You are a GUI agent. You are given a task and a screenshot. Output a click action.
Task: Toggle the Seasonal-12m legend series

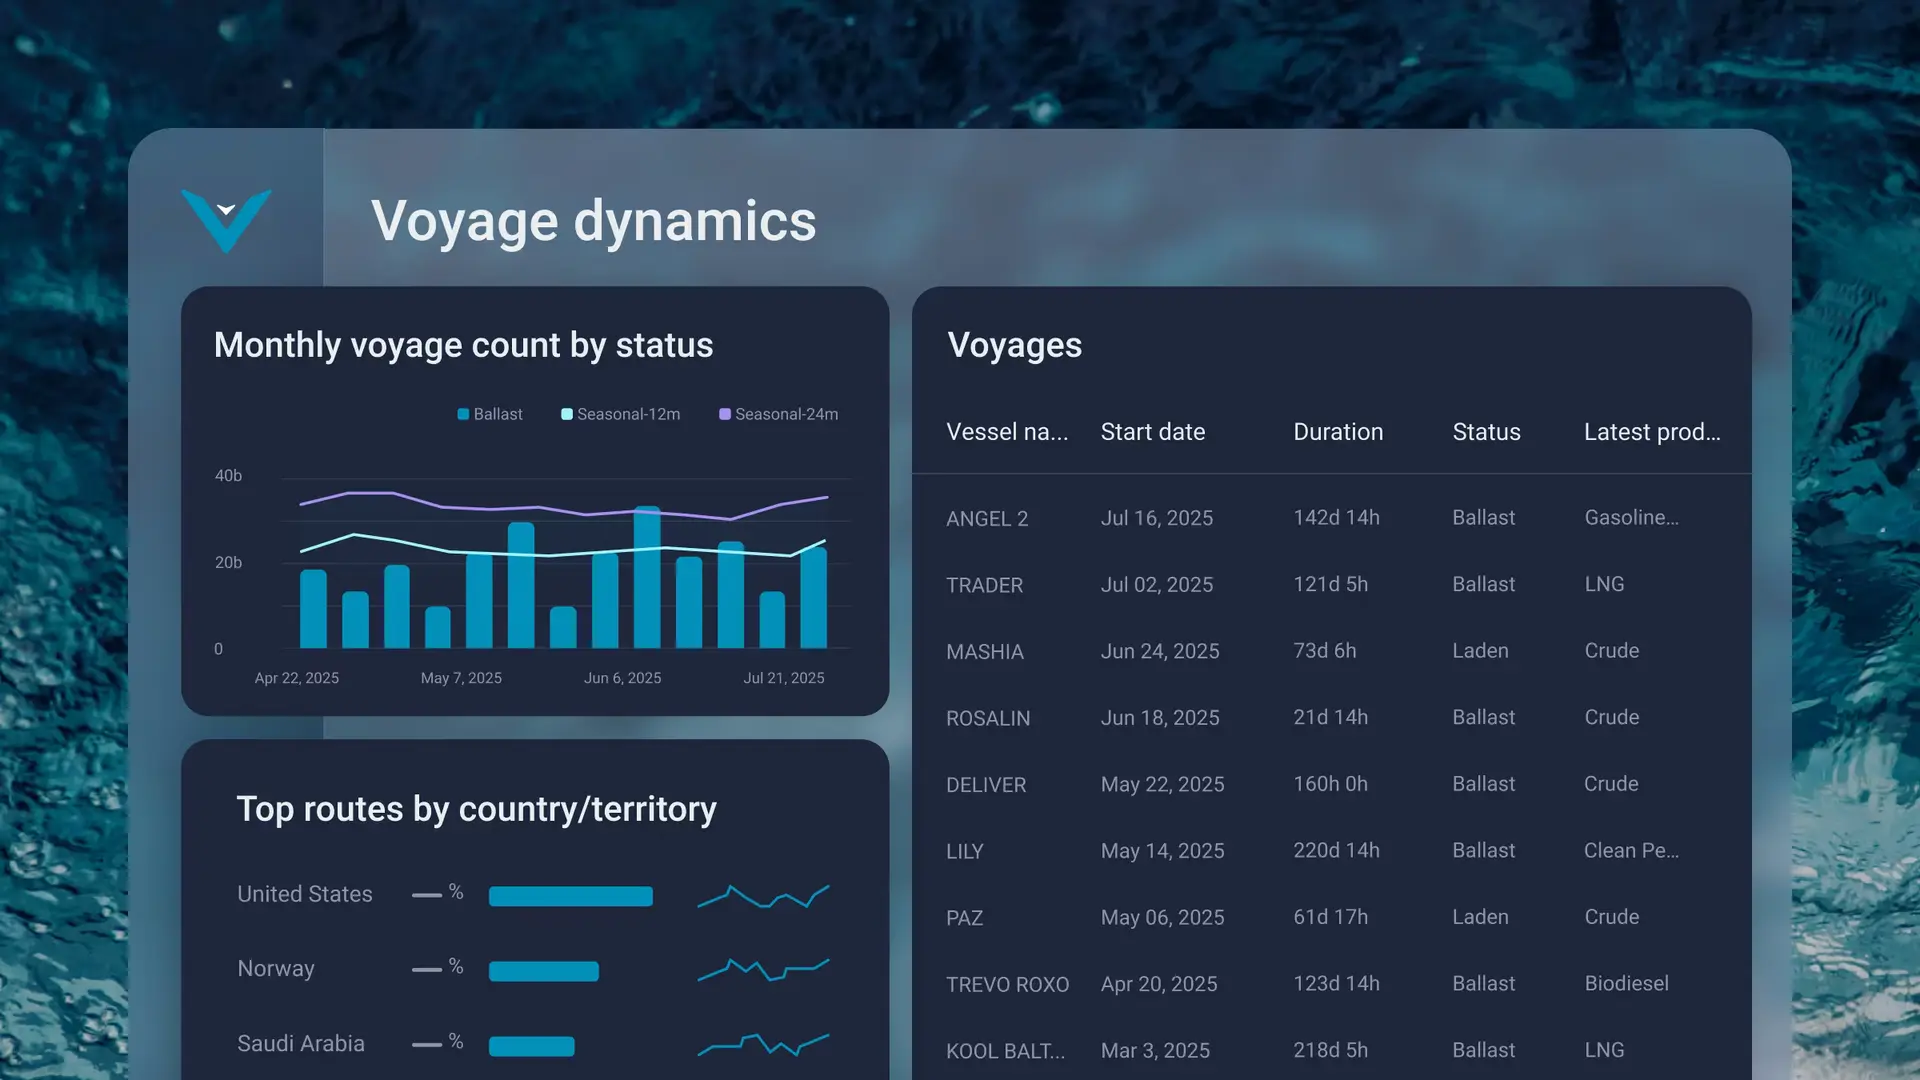[621, 414]
